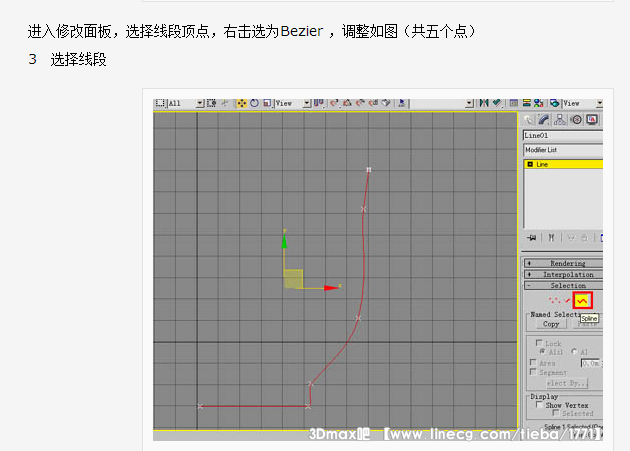The width and height of the screenshot is (630, 451).
Task: Click the red X axis gizmo arrow
Action: click(331, 288)
